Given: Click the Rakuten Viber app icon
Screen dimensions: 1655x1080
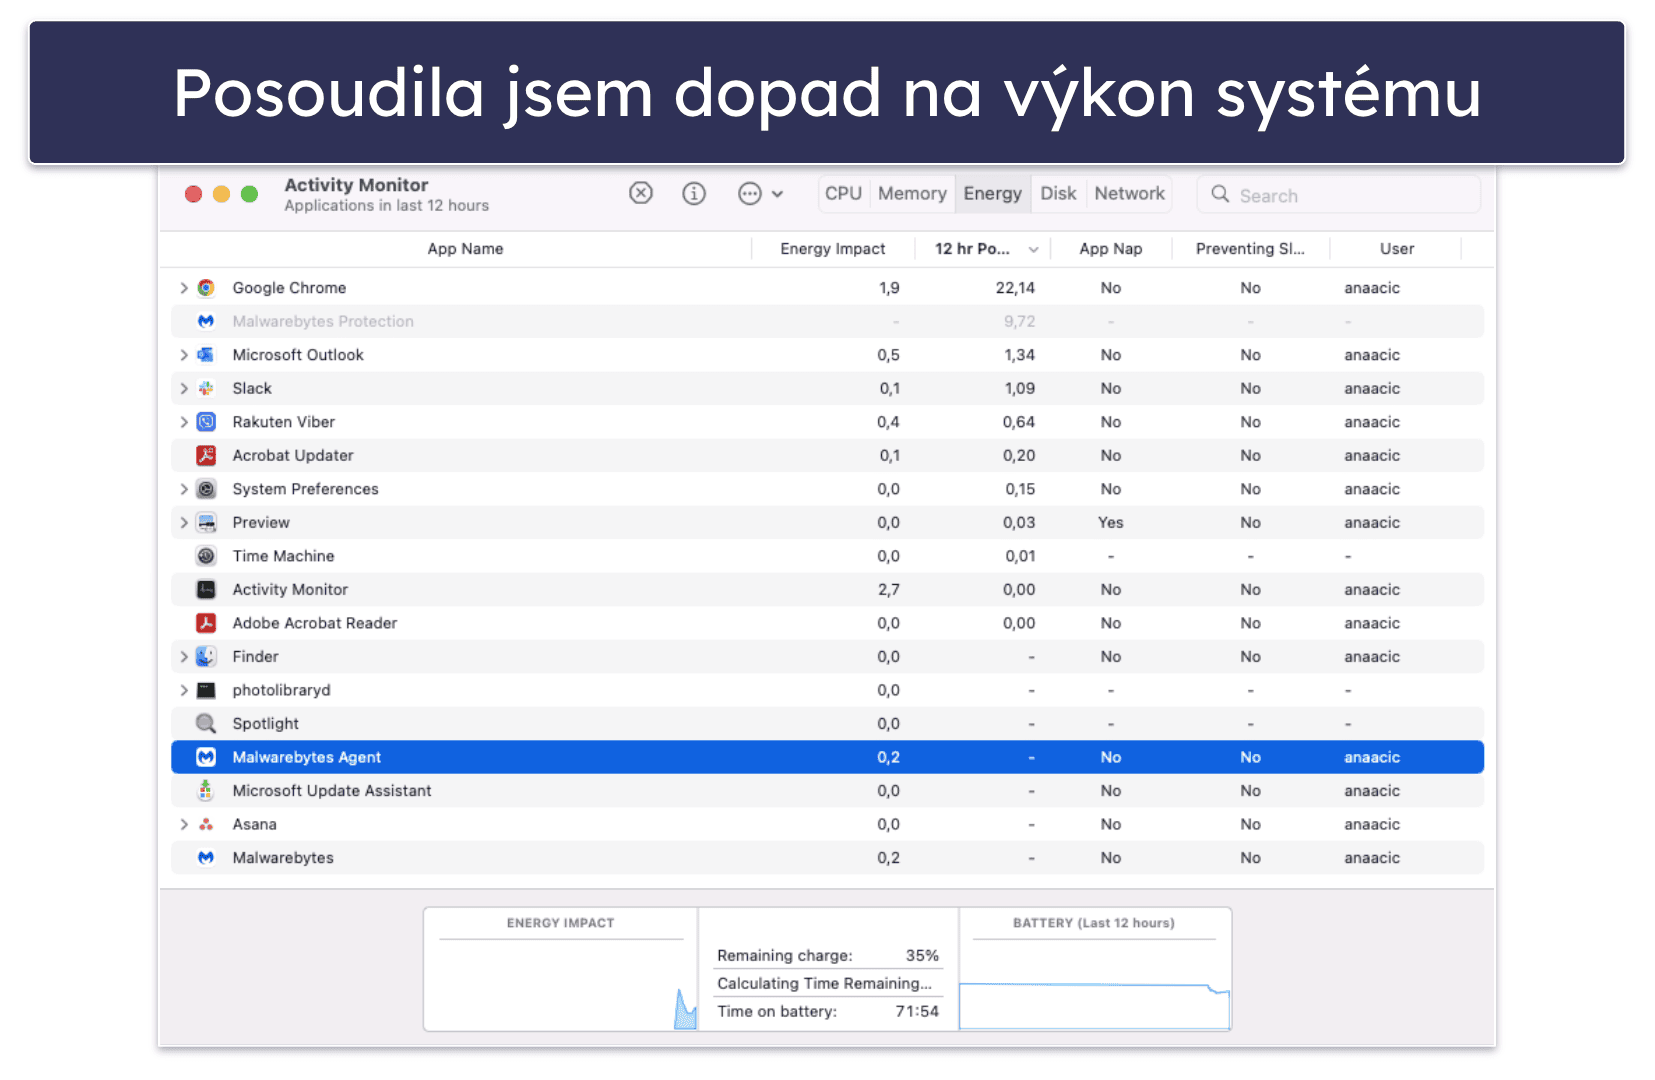Looking at the screenshot, I should [x=206, y=422].
